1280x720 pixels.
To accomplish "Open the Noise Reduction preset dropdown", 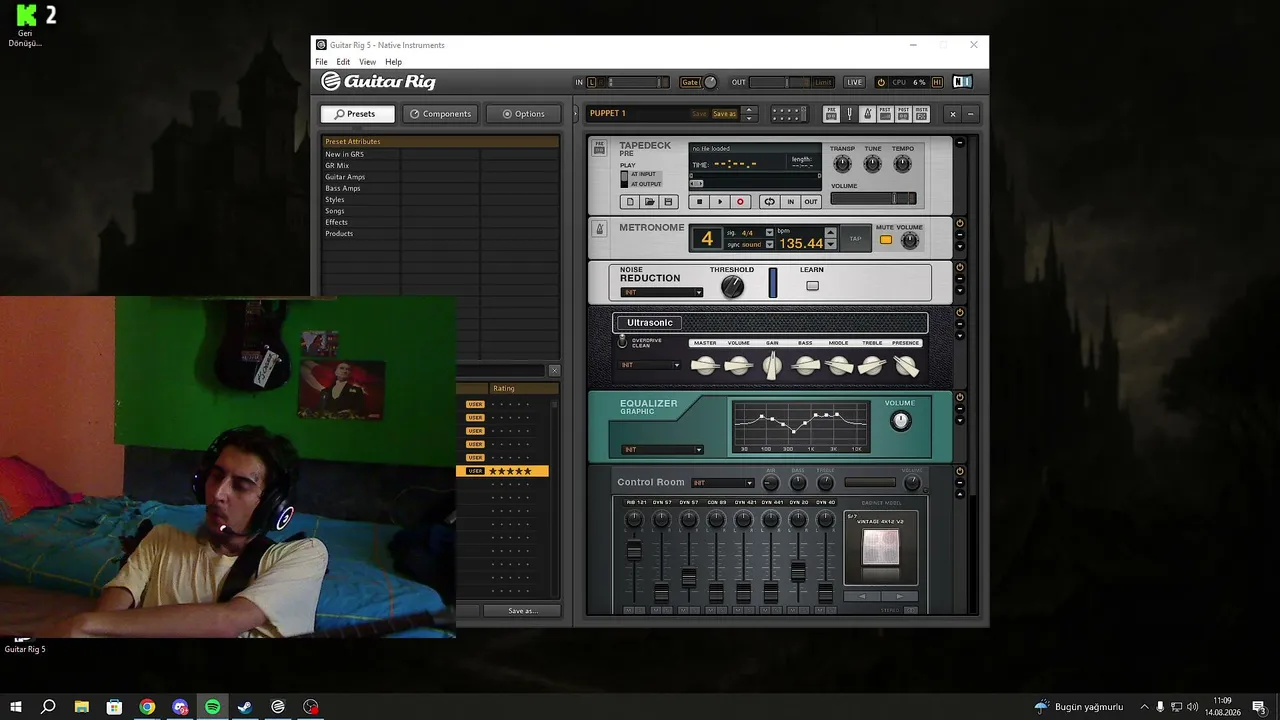I will pyautogui.click(x=661, y=292).
